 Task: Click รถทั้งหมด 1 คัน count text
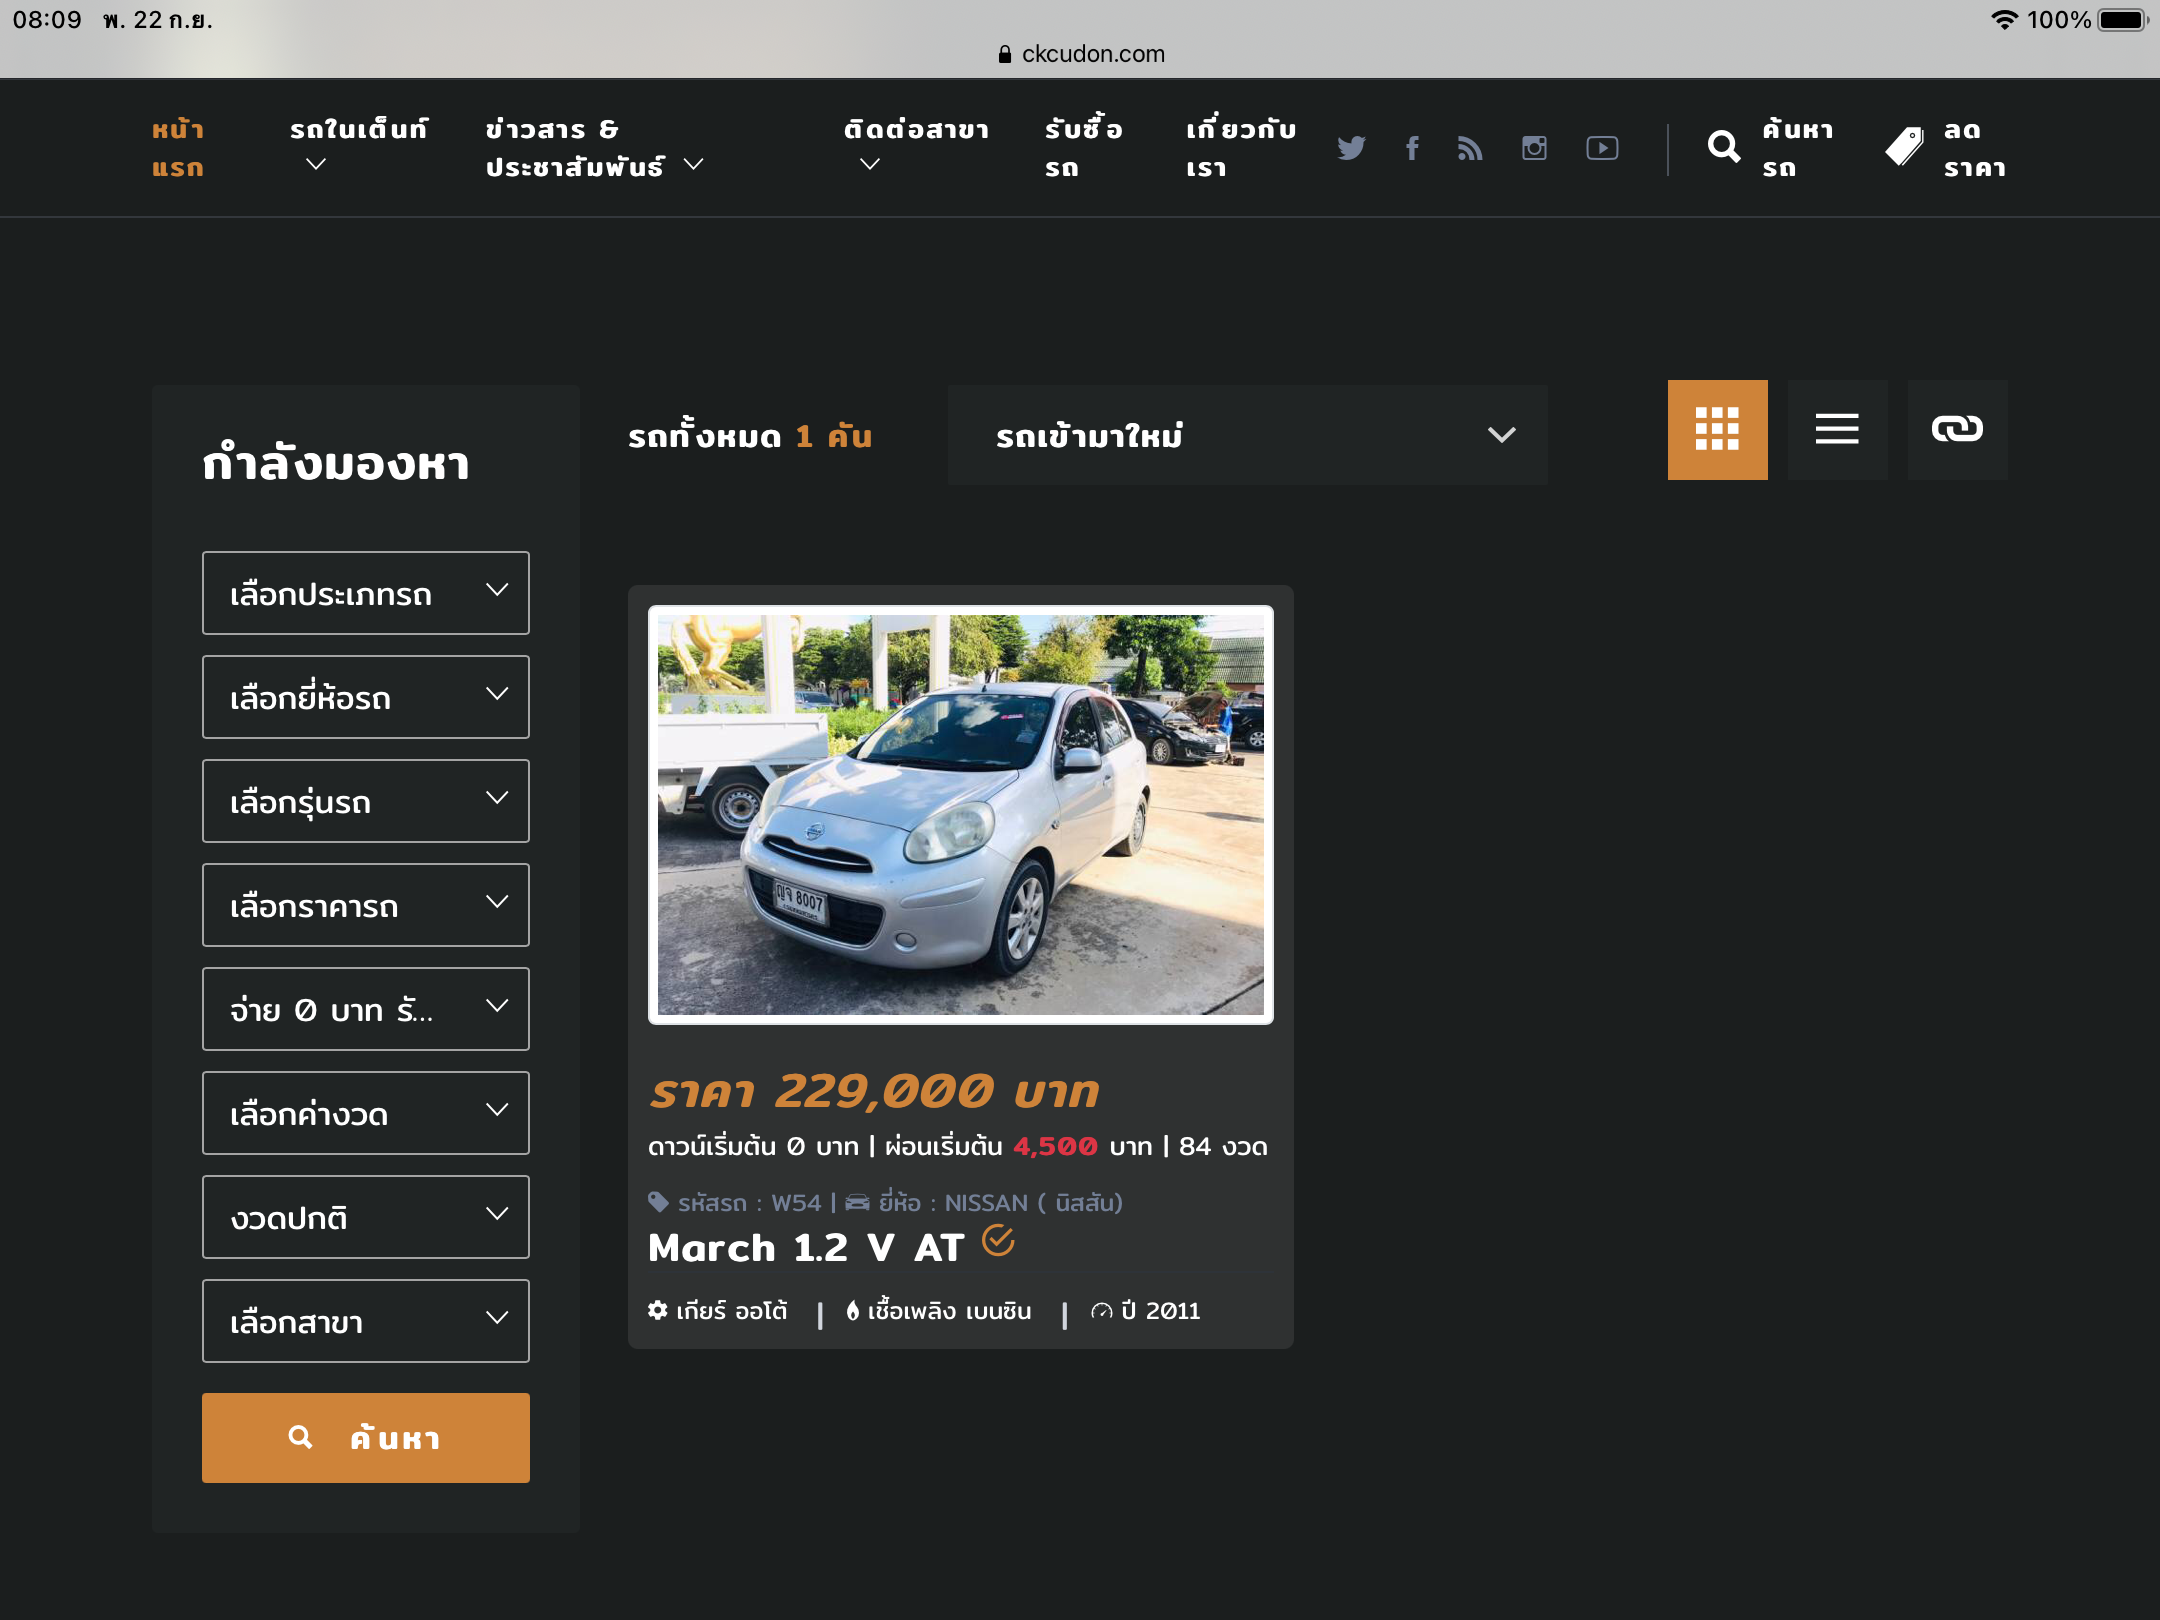(x=751, y=436)
